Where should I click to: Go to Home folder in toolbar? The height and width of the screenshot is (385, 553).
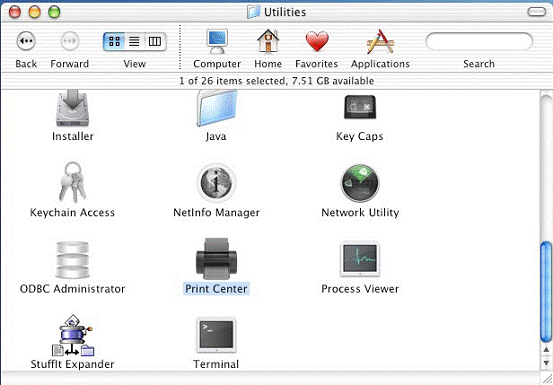268,41
